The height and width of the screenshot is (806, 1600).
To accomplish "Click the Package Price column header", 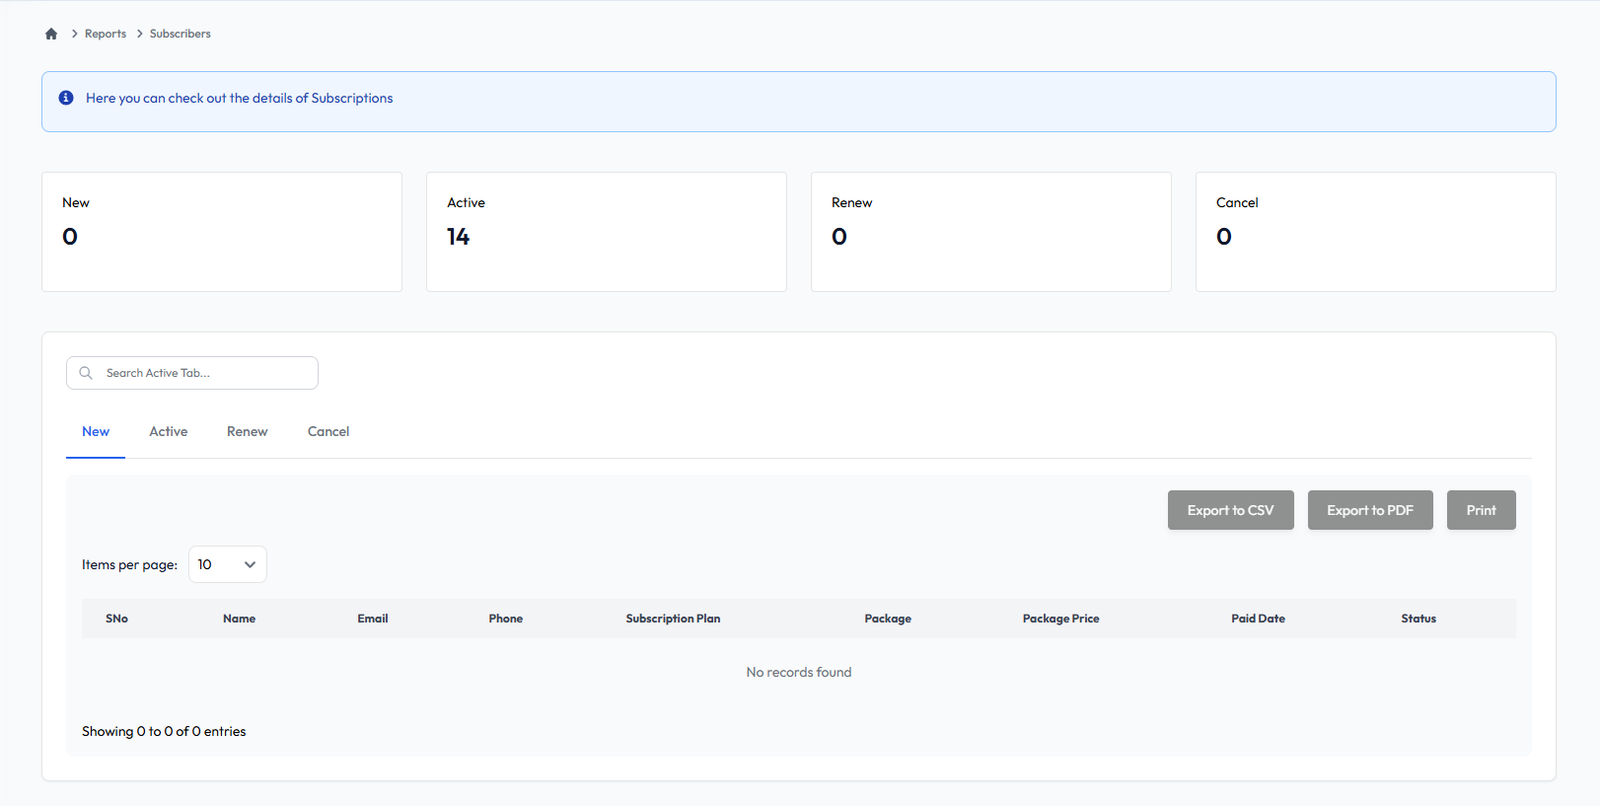I will click(1061, 619).
